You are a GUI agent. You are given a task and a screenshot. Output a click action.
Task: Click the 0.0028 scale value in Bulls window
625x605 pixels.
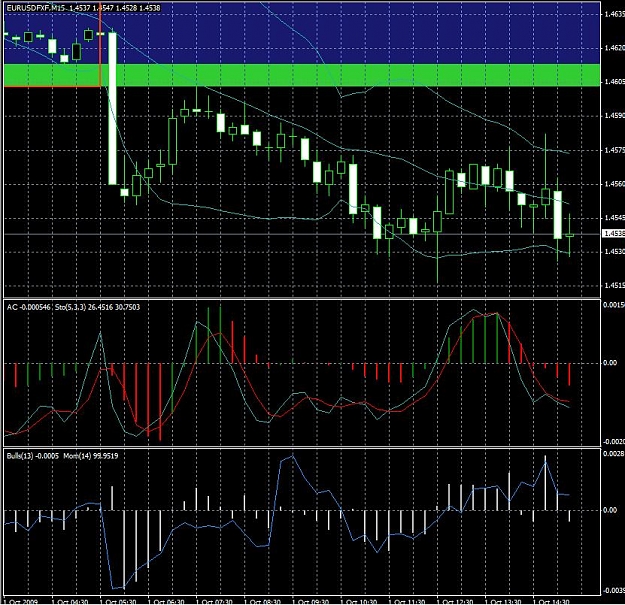pos(614,454)
